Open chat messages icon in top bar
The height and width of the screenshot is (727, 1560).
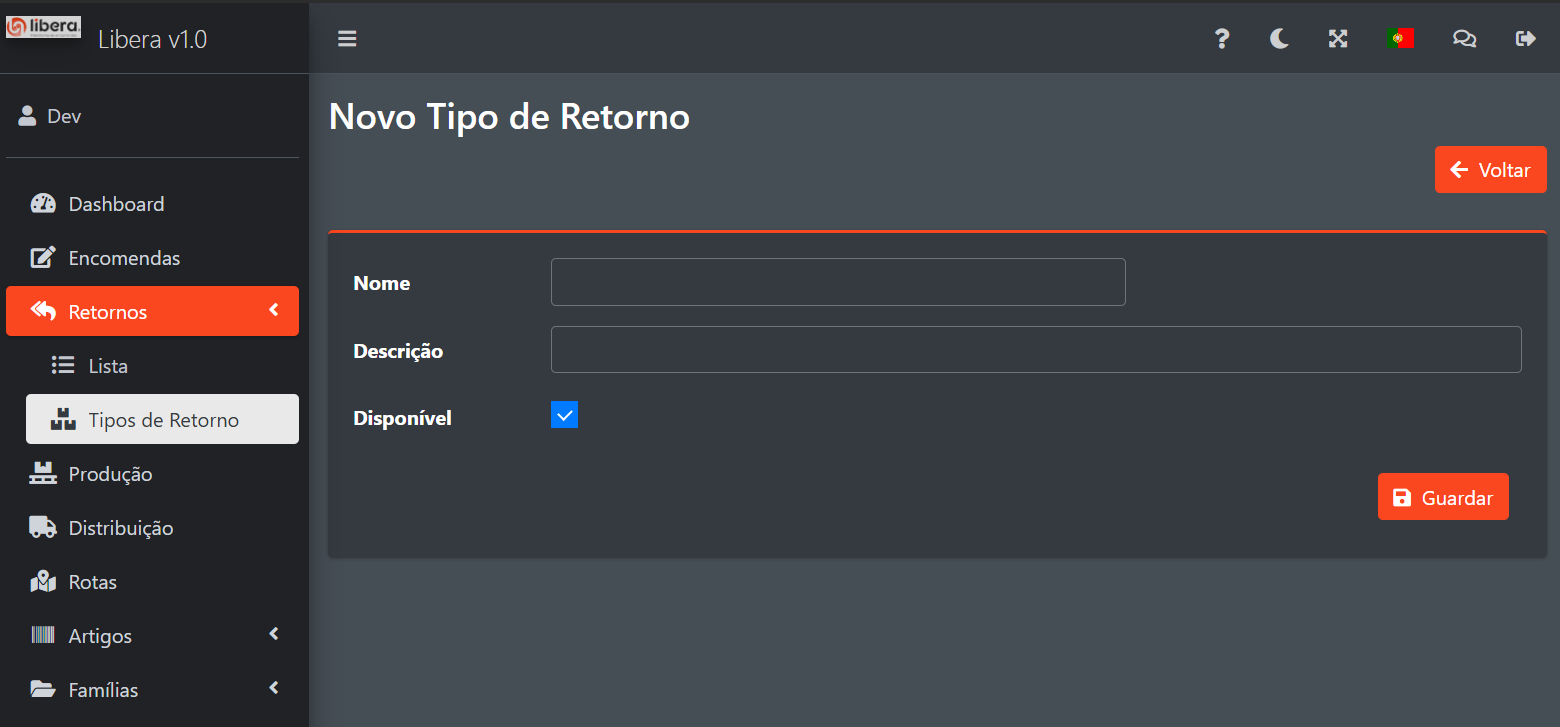[x=1464, y=39]
